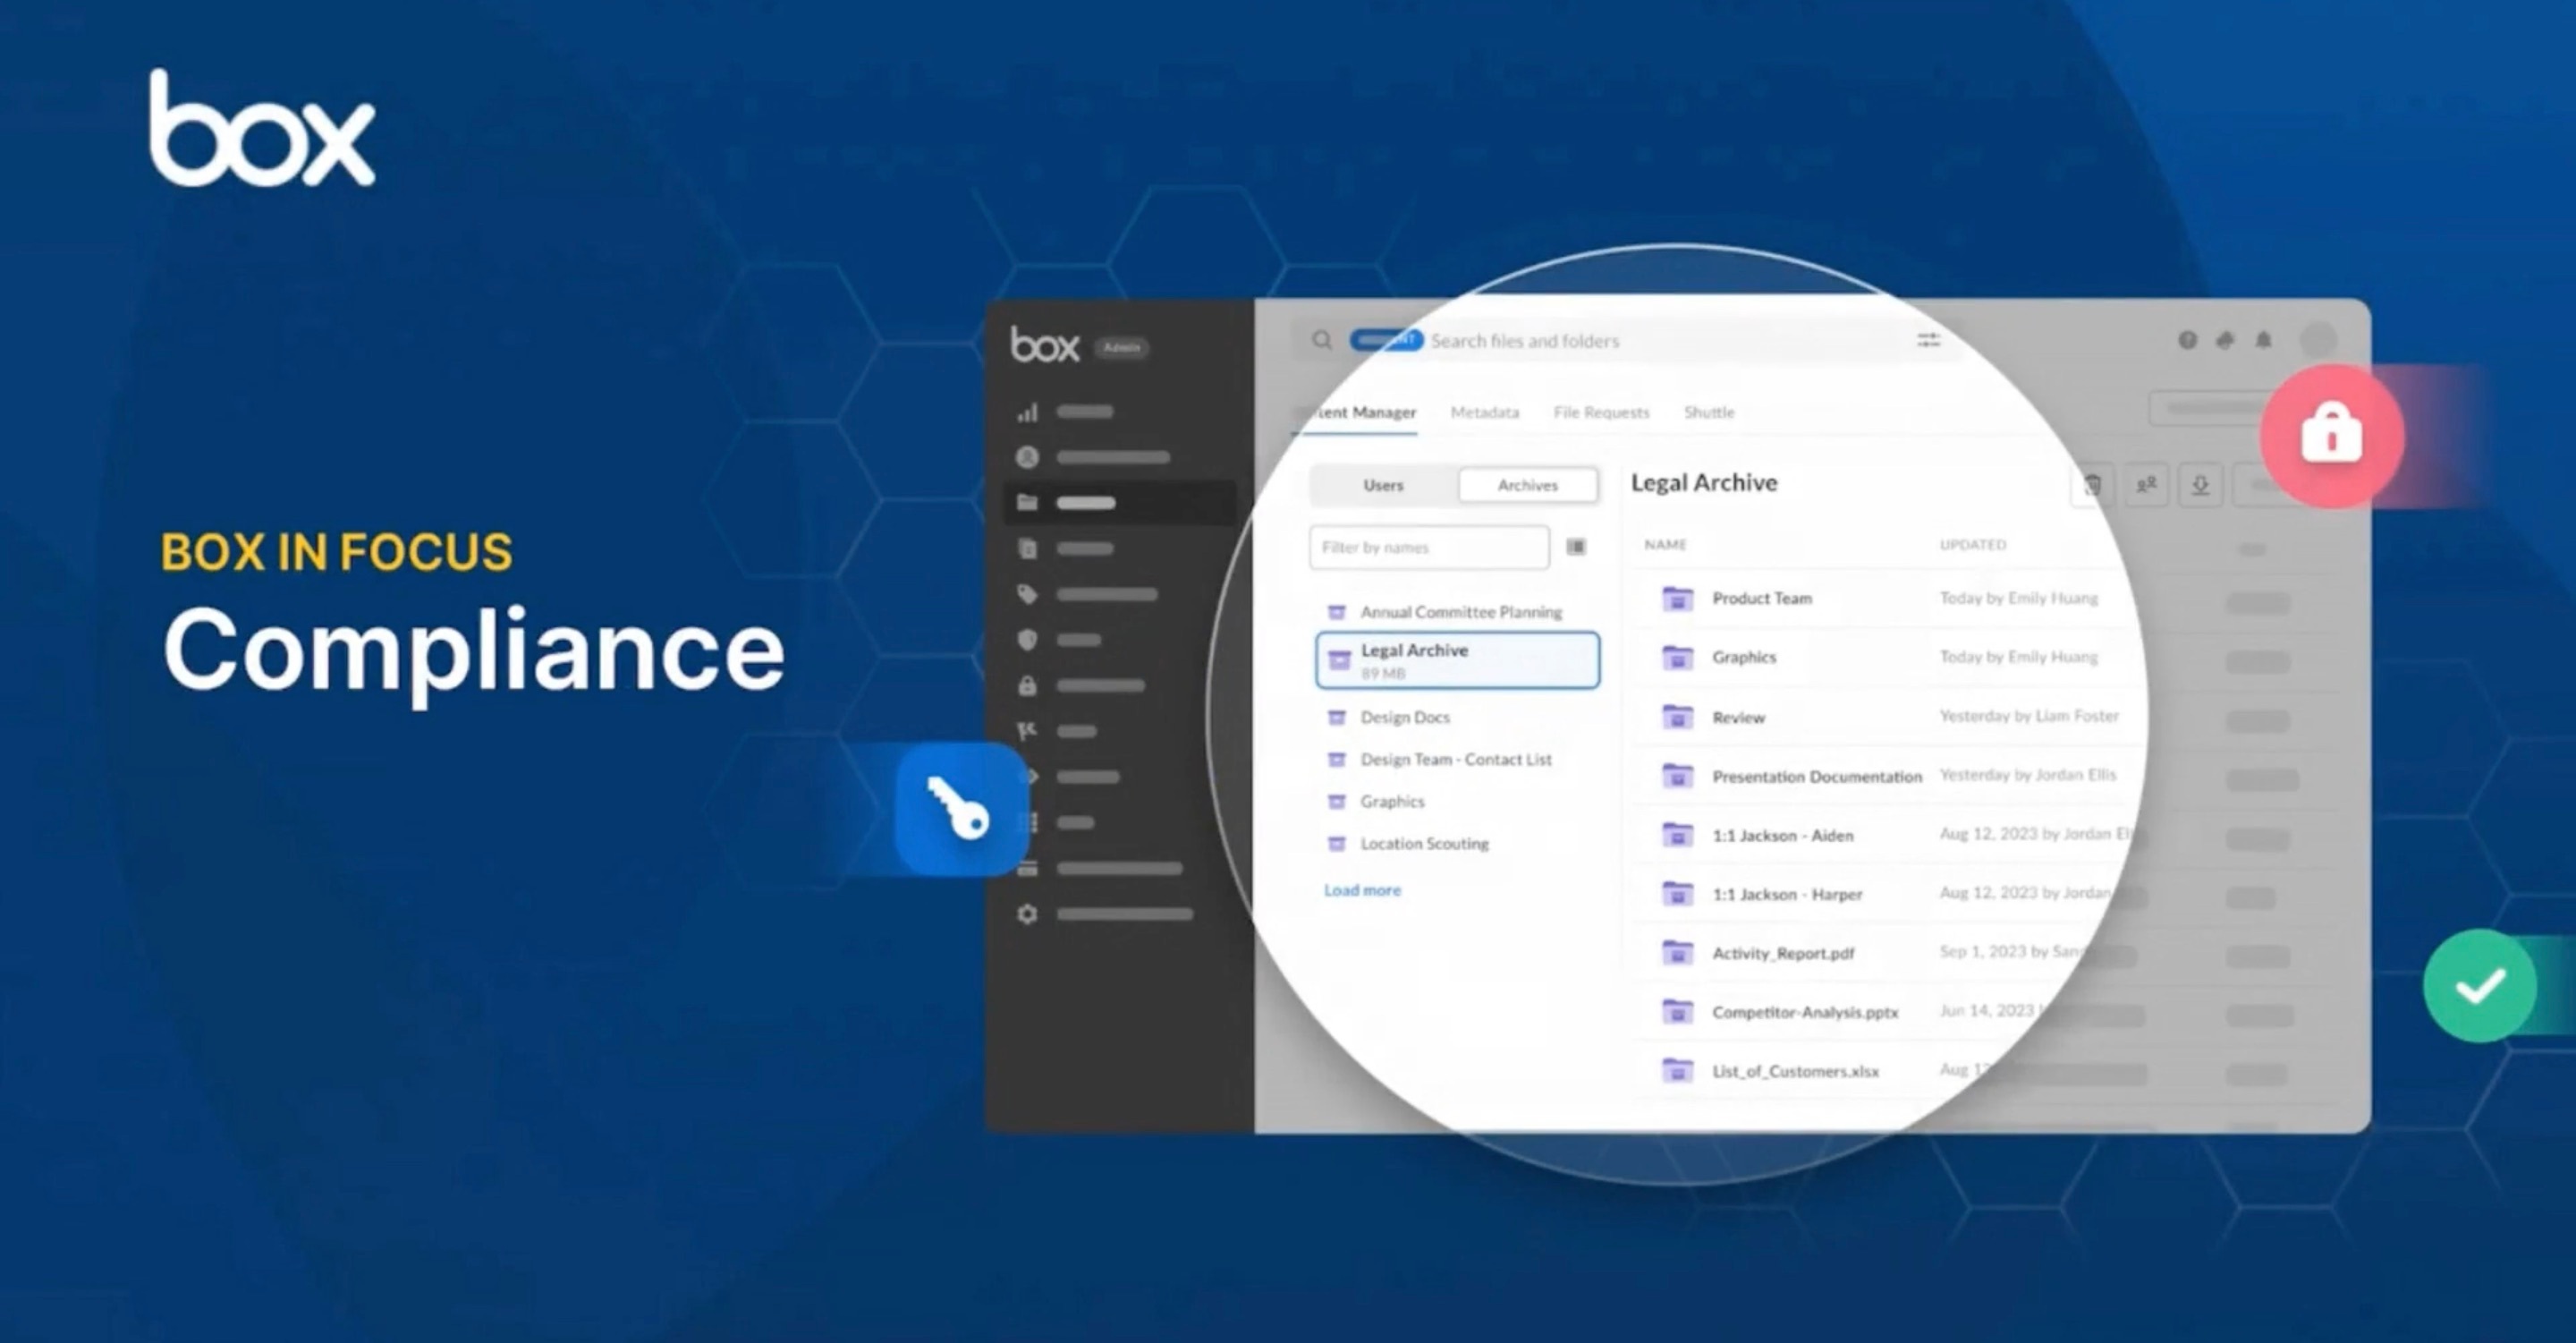
Task: Open the Metadata tab
Action: point(1485,412)
